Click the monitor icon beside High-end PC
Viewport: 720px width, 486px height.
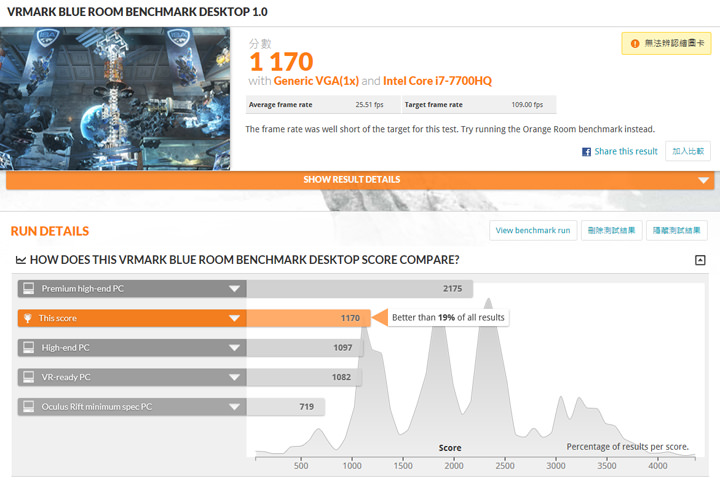click(29, 347)
